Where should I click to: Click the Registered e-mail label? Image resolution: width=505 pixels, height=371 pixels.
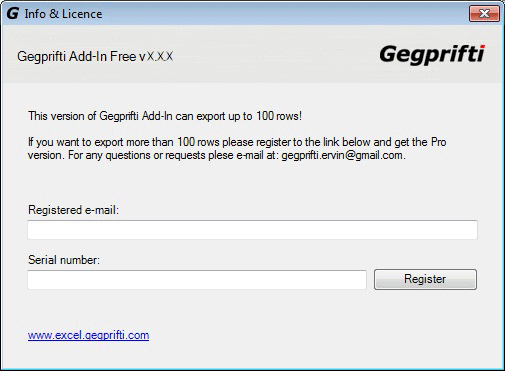pyautogui.click(x=73, y=210)
